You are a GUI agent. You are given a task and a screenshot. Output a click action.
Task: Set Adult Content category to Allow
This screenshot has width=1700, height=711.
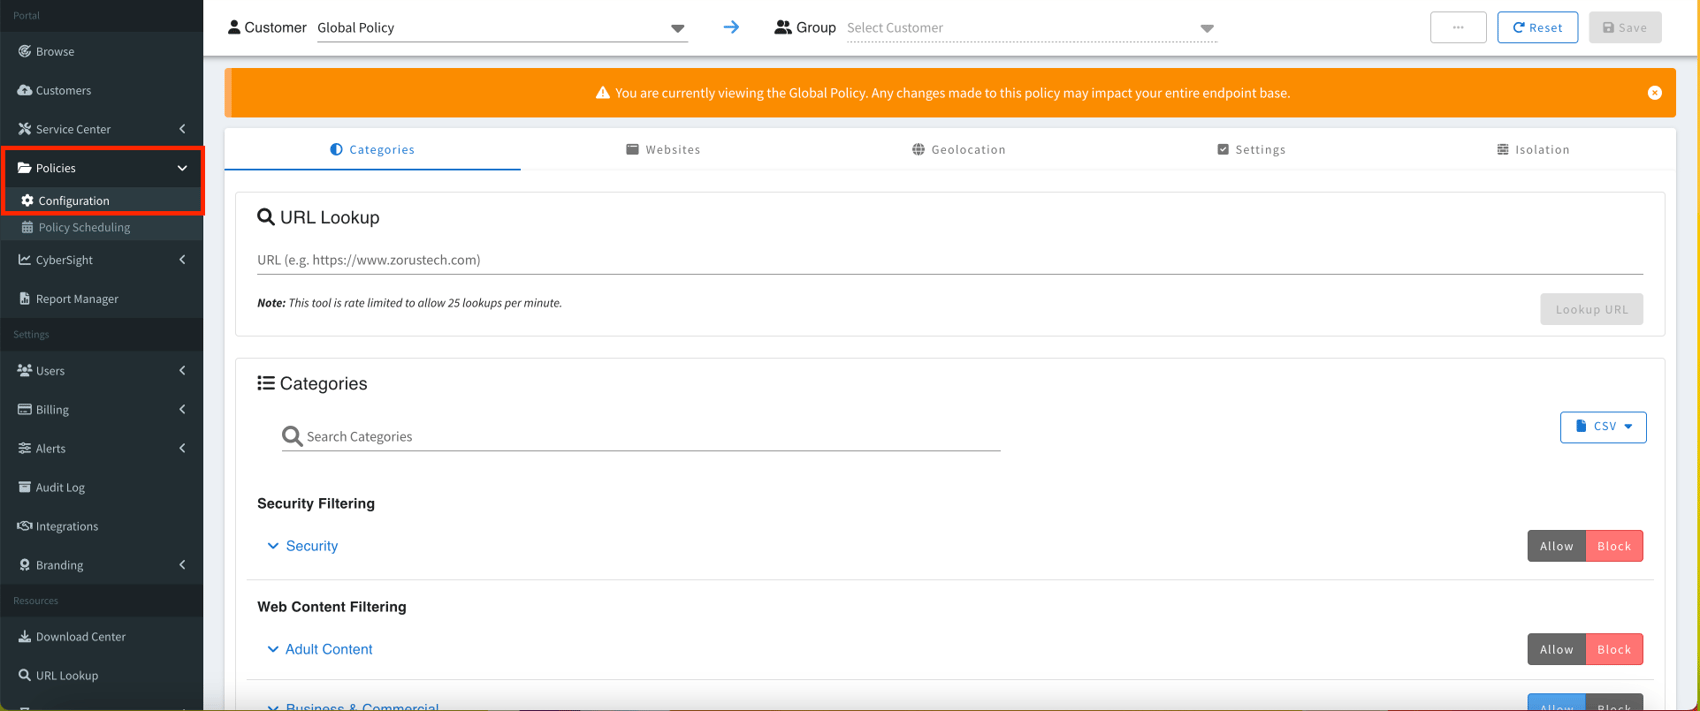click(x=1556, y=649)
